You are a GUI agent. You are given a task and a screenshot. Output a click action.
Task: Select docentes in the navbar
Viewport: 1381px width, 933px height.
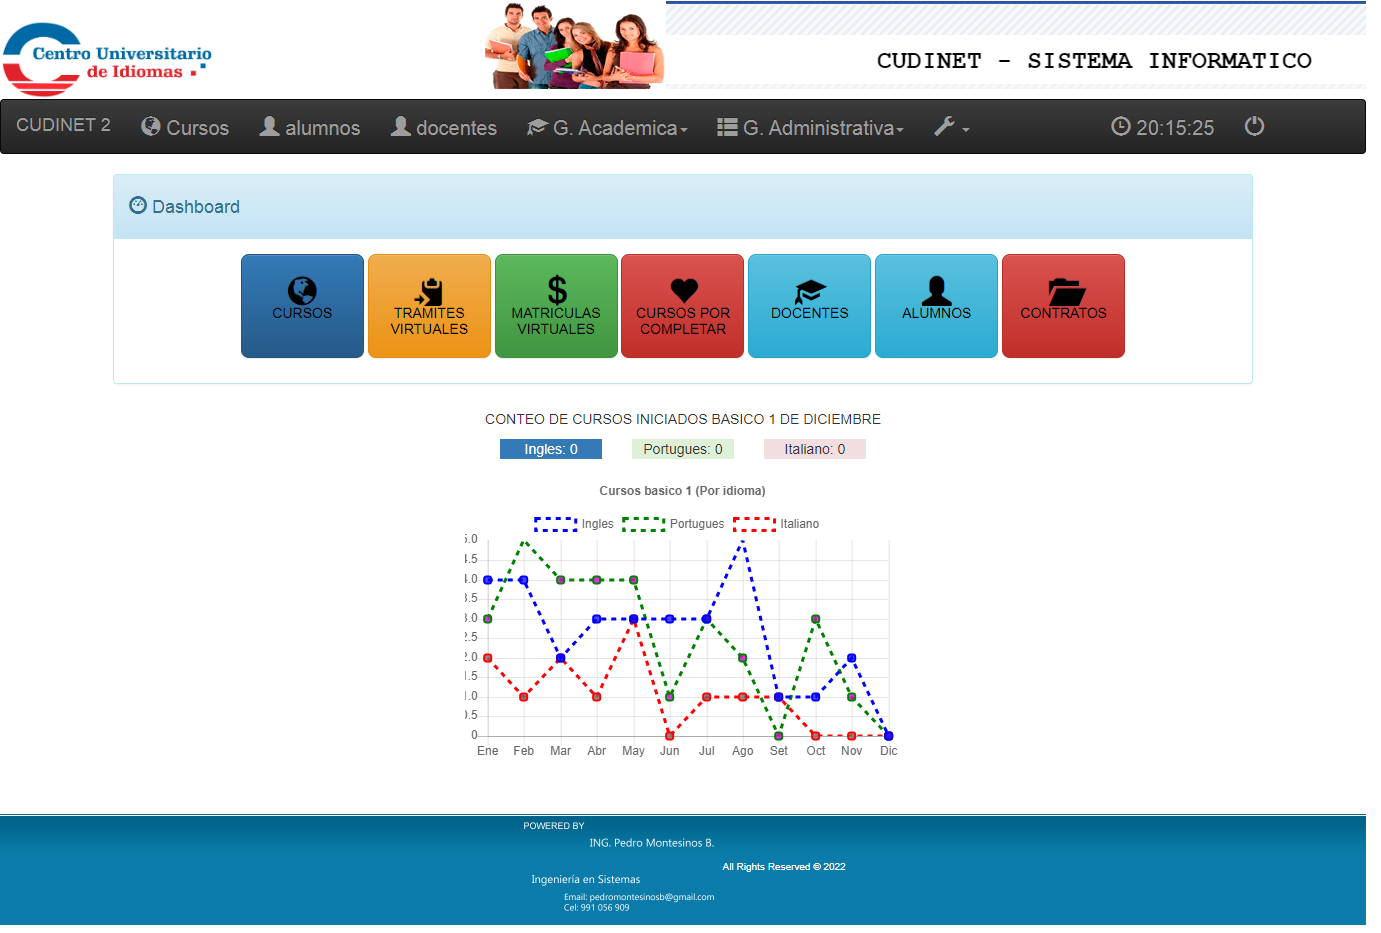coord(444,127)
